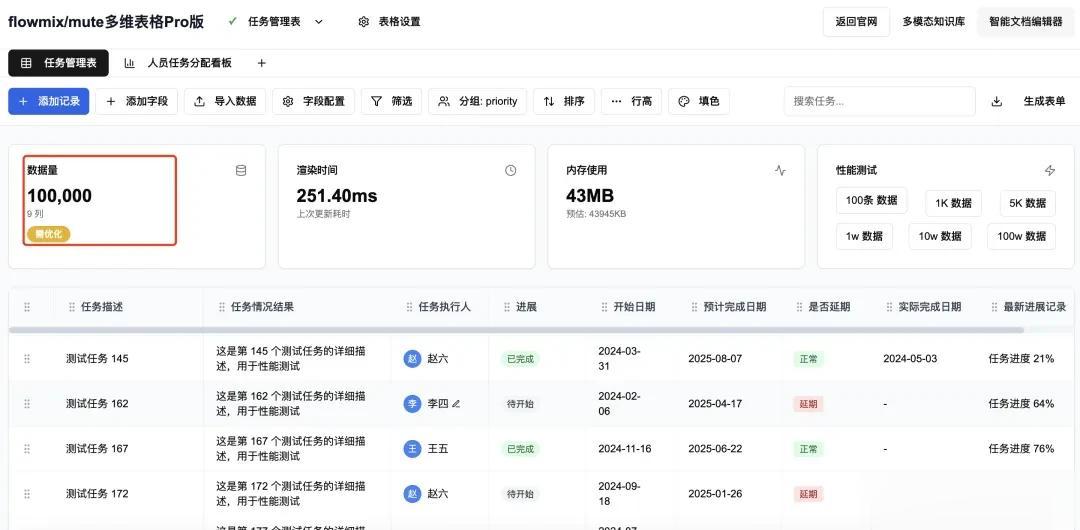Click the grip icon in 任务描述 column header
Viewport: 1080px width, 530px height.
pos(72,307)
